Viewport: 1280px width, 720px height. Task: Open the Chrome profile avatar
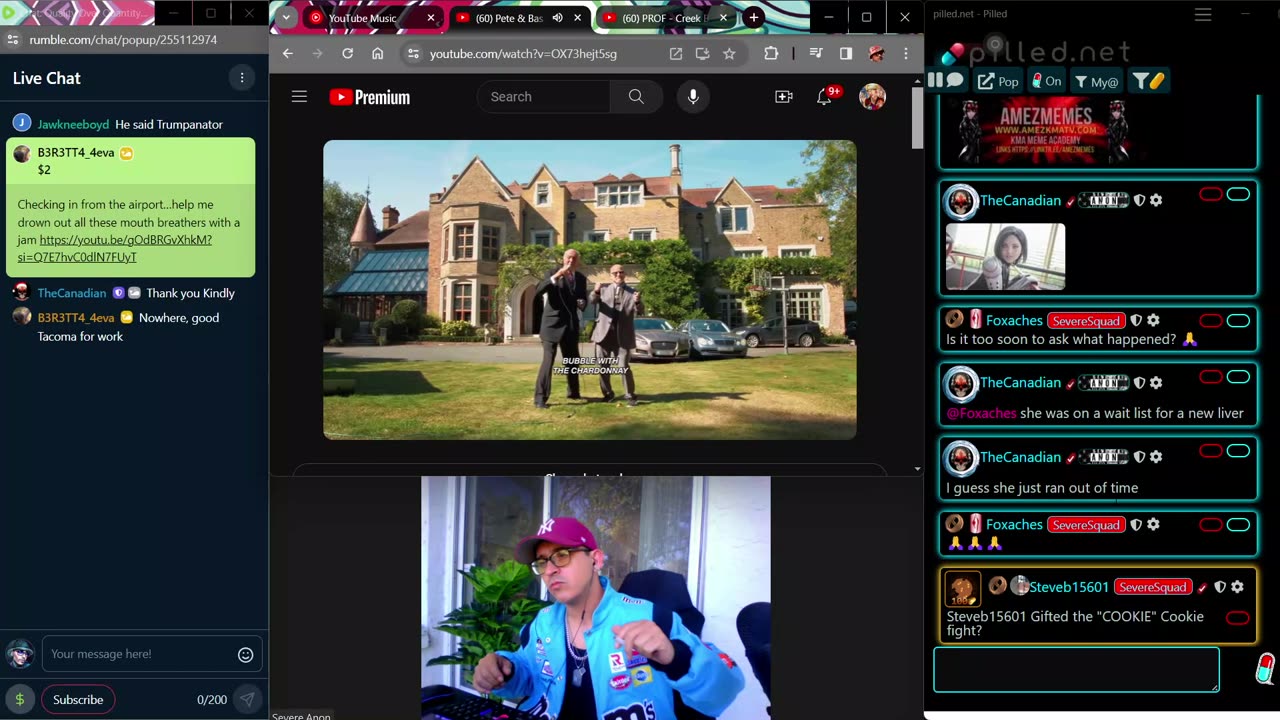coord(876,54)
